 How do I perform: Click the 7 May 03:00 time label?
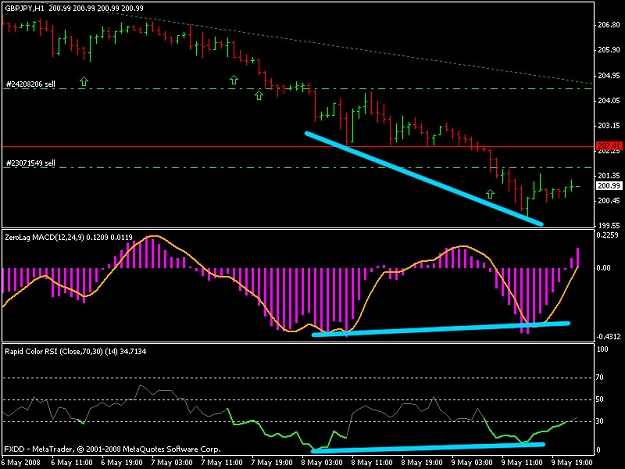pos(172,463)
